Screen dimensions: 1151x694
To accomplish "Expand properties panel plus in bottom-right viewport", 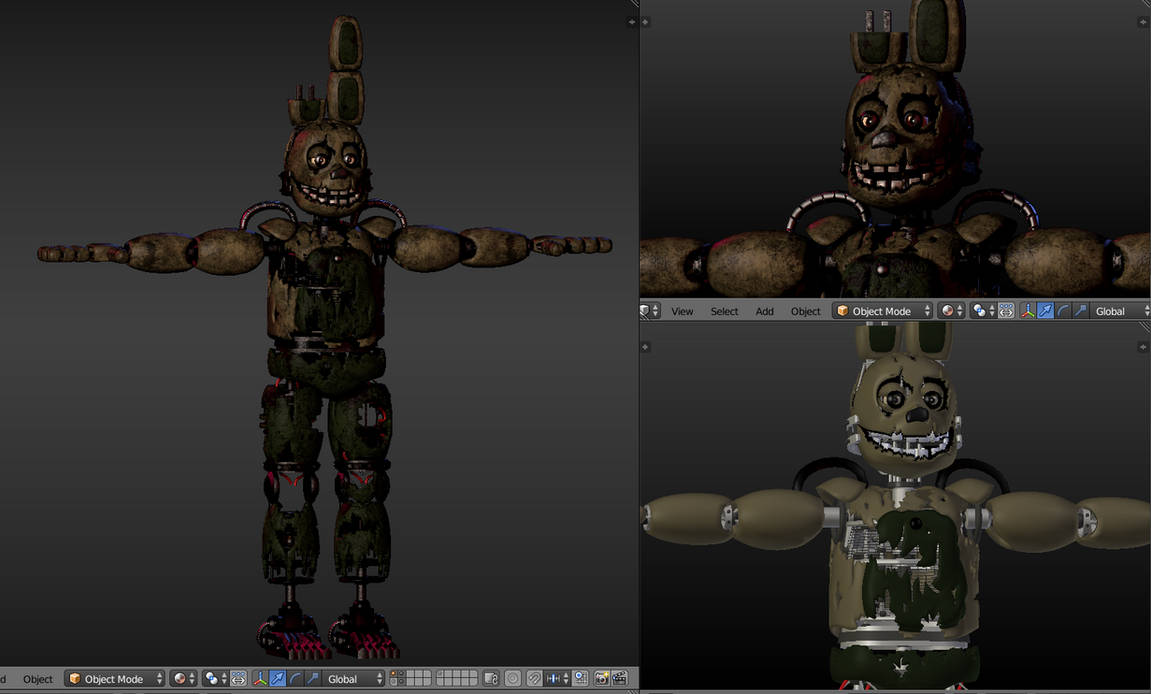I will (x=1143, y=347).
